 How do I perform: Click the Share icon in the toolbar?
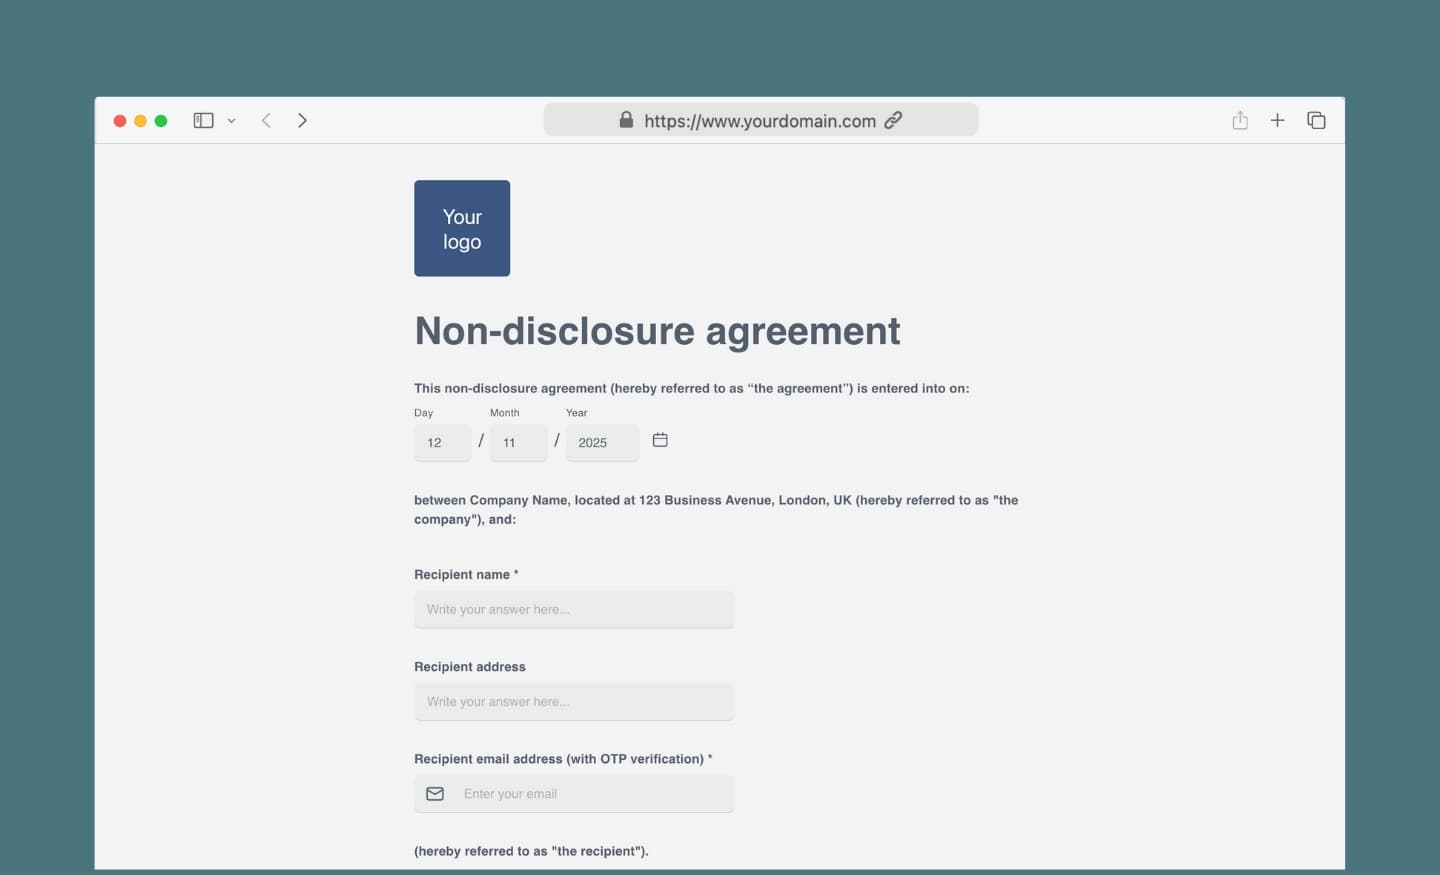[x=1240, y=120]
